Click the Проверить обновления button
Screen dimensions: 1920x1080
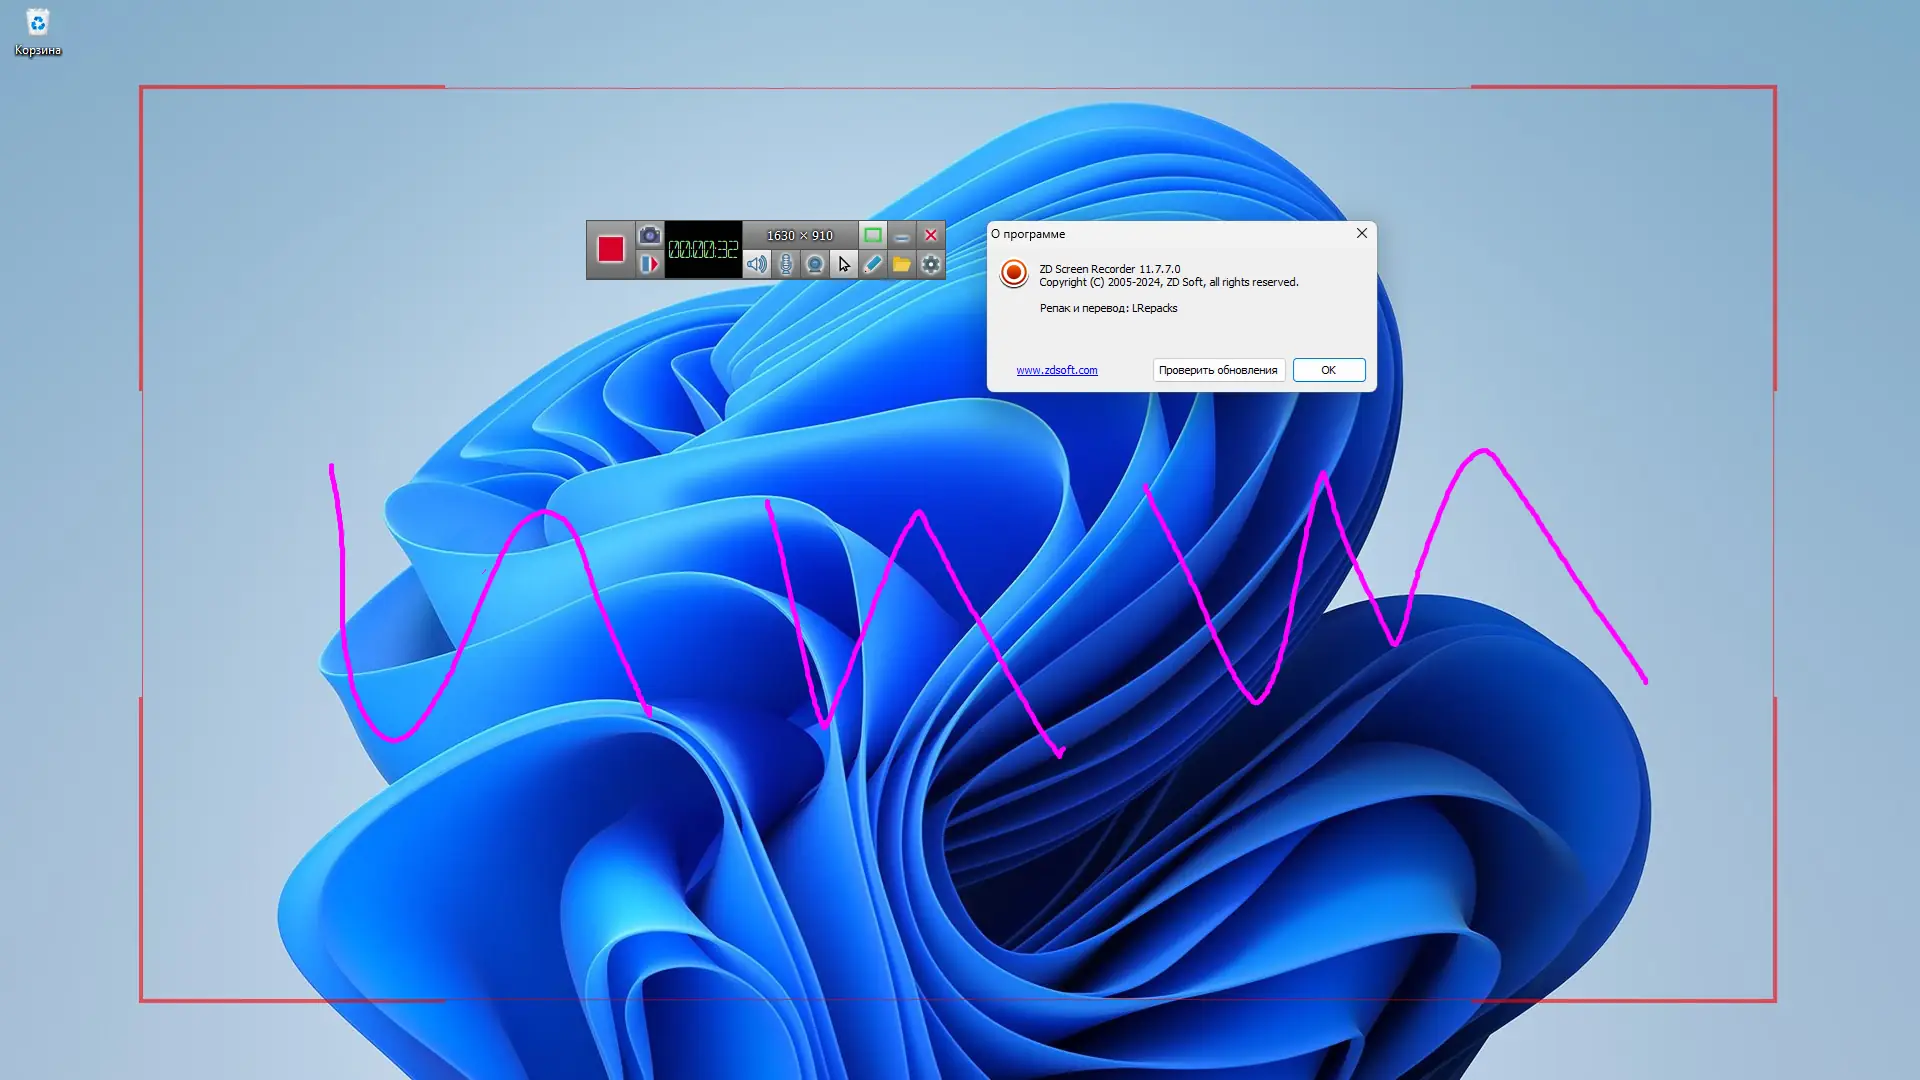click(x=1218, y=370)
